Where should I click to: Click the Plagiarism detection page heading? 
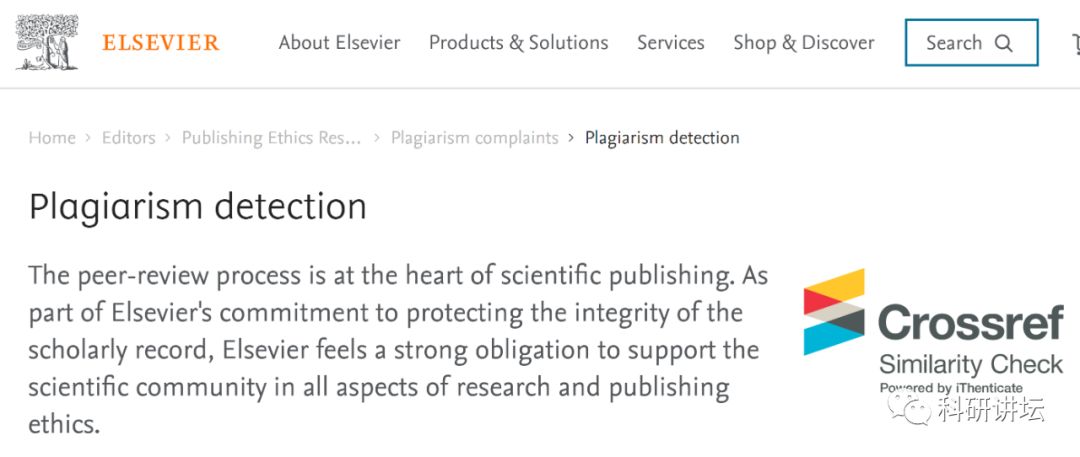pyautogui.click(x=198, y=206)
